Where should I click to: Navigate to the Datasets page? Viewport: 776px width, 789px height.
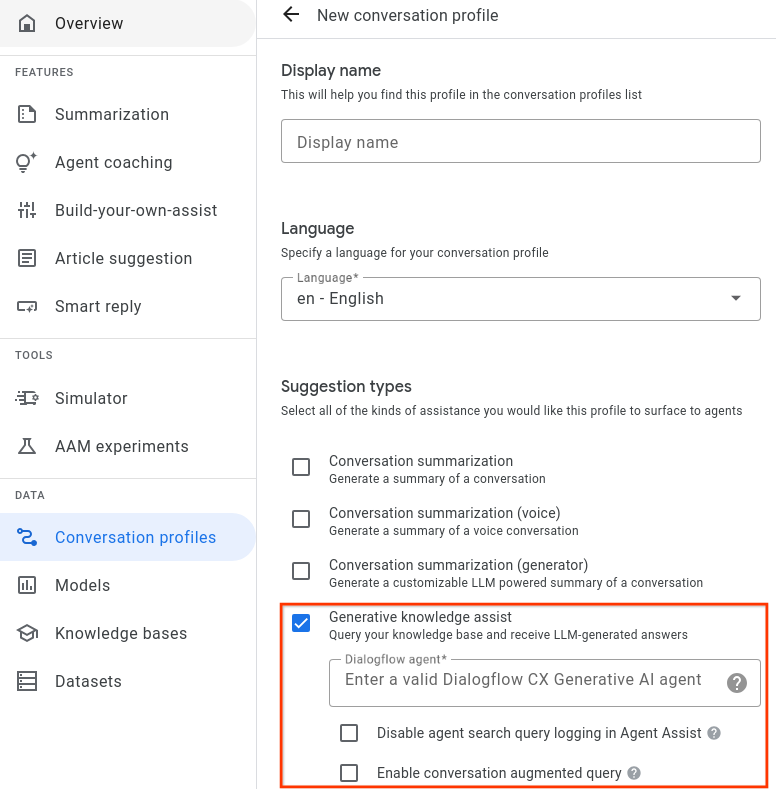pyautogui.click(x=88, y=681)
